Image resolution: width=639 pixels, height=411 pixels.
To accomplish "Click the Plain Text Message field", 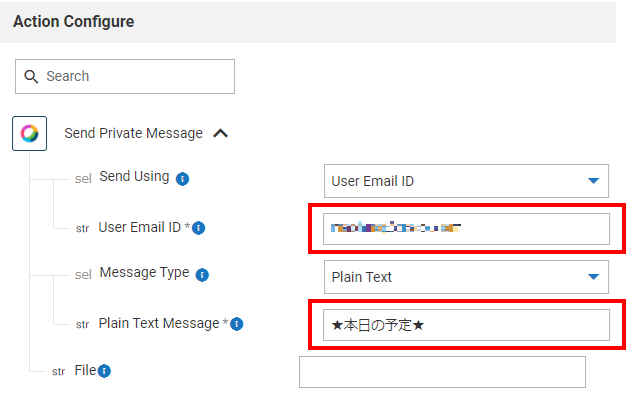I will pos(466,324).
